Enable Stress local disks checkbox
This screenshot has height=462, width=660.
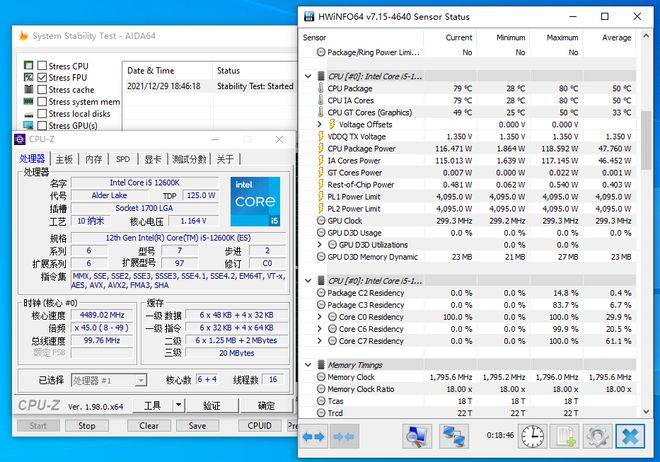[42, 114]
